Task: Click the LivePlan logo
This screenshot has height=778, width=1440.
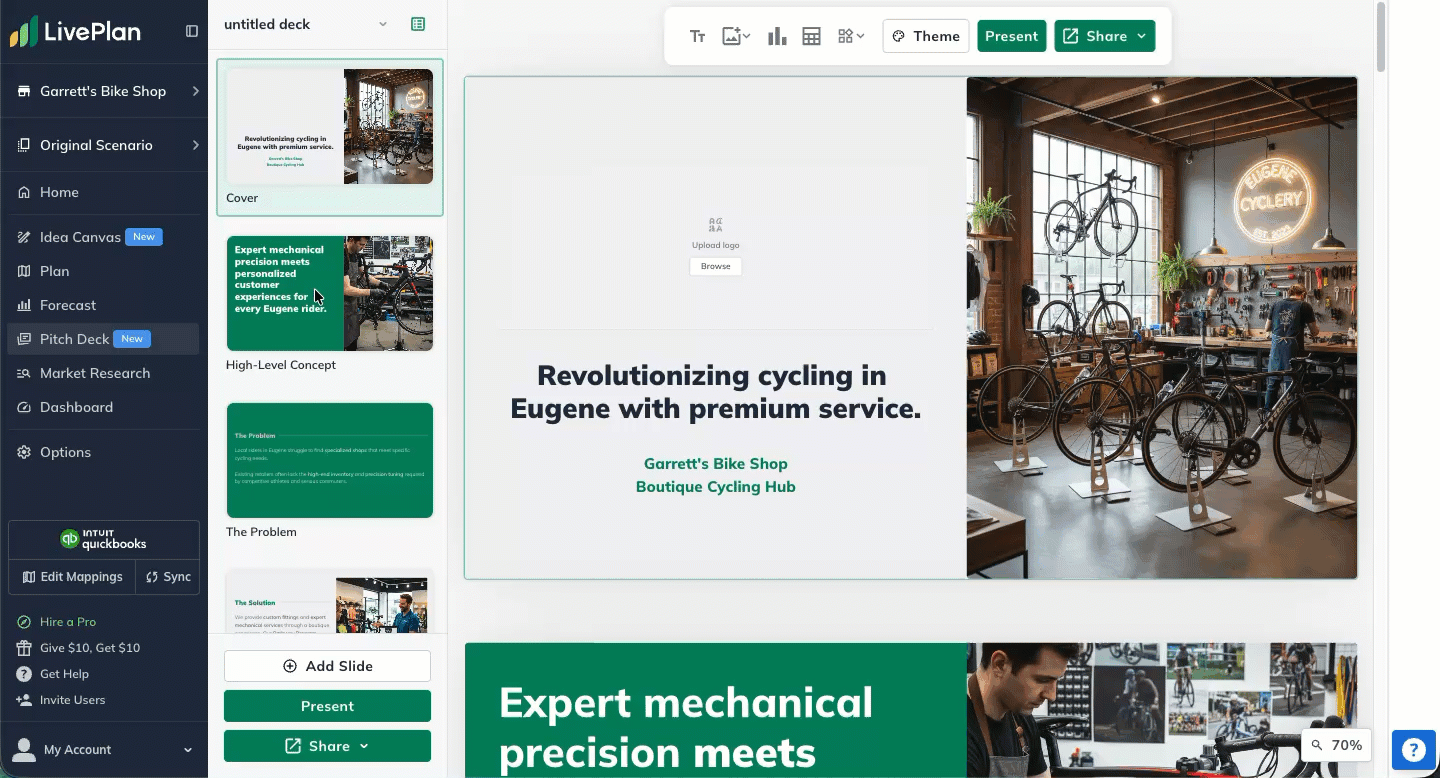Action: tap(75, 31)
